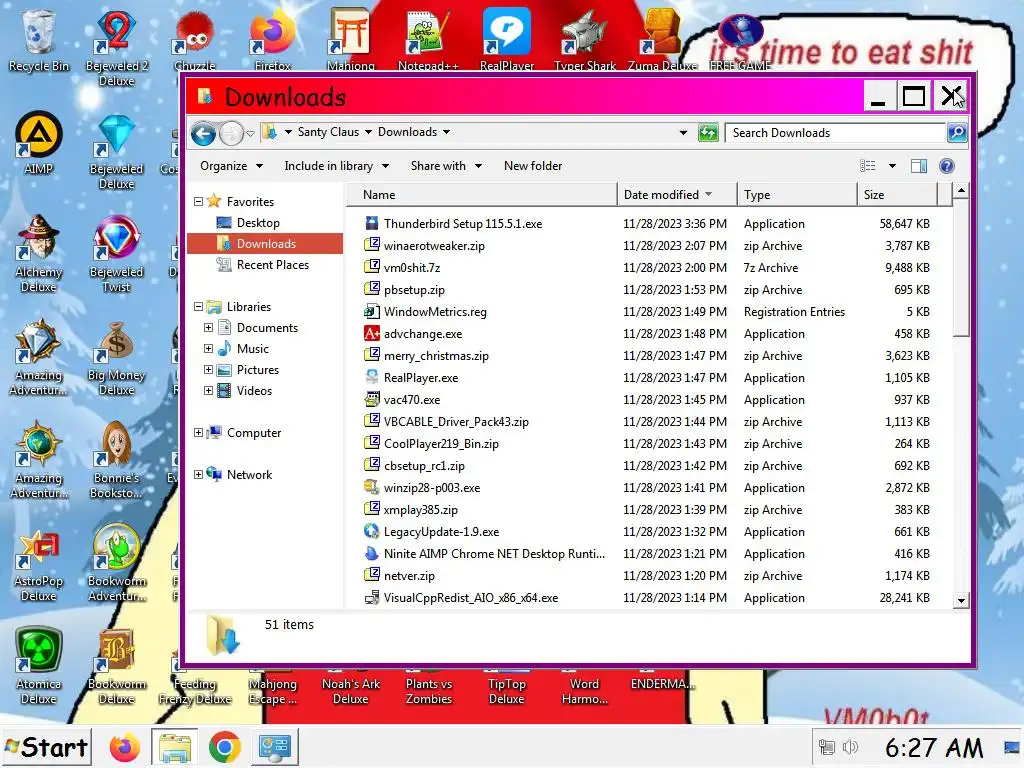Select Videos library in navigation pane
This screenshot has width=1024, height=768.
(x=254, y=391)
